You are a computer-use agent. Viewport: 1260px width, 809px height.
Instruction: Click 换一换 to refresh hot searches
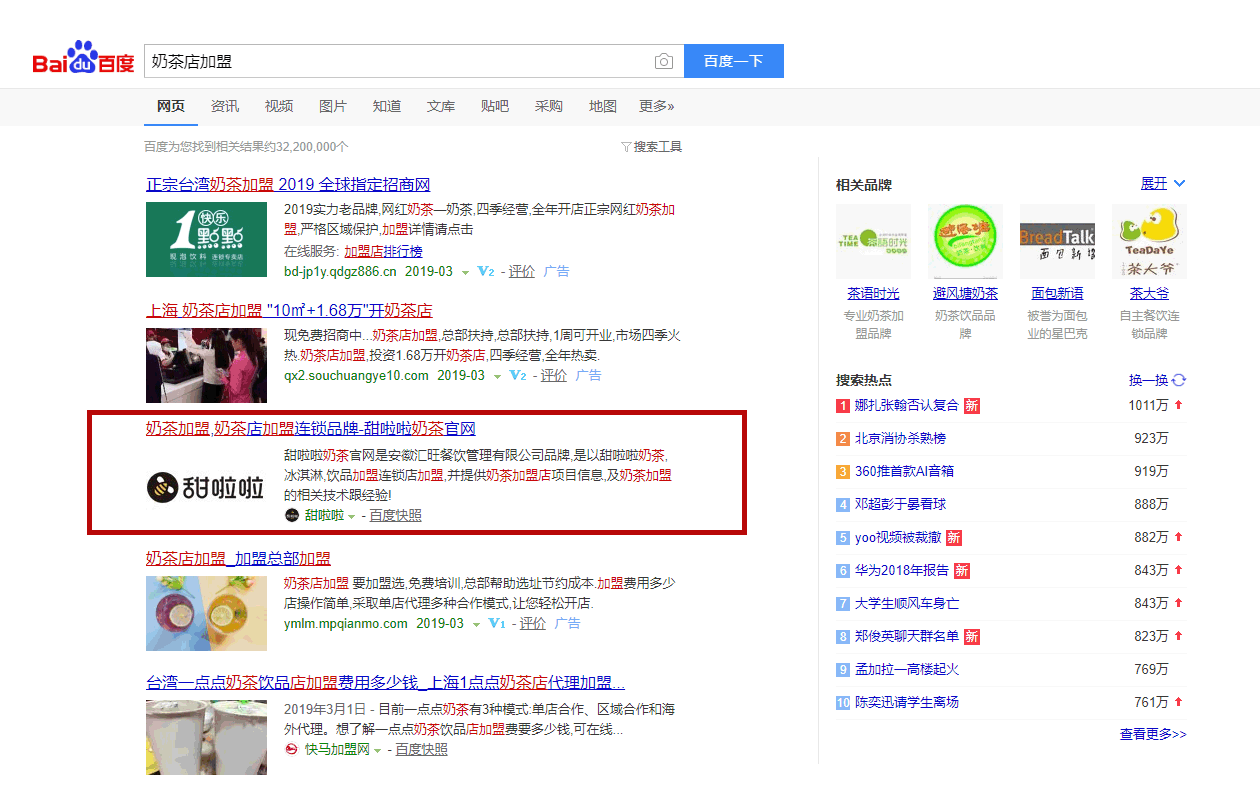coord(1148,380)
